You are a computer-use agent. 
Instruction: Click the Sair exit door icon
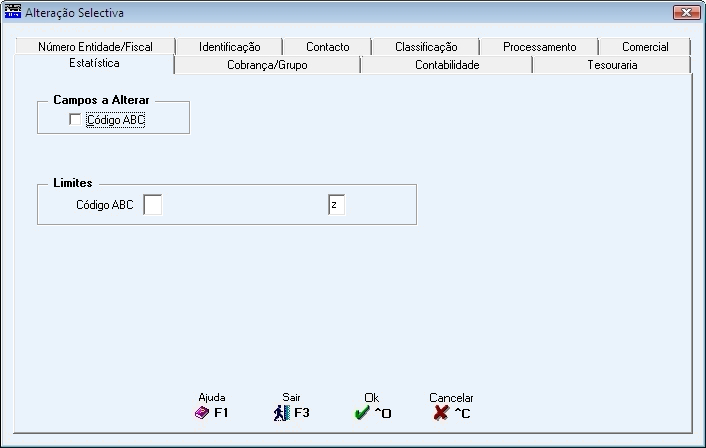point(282,412)
